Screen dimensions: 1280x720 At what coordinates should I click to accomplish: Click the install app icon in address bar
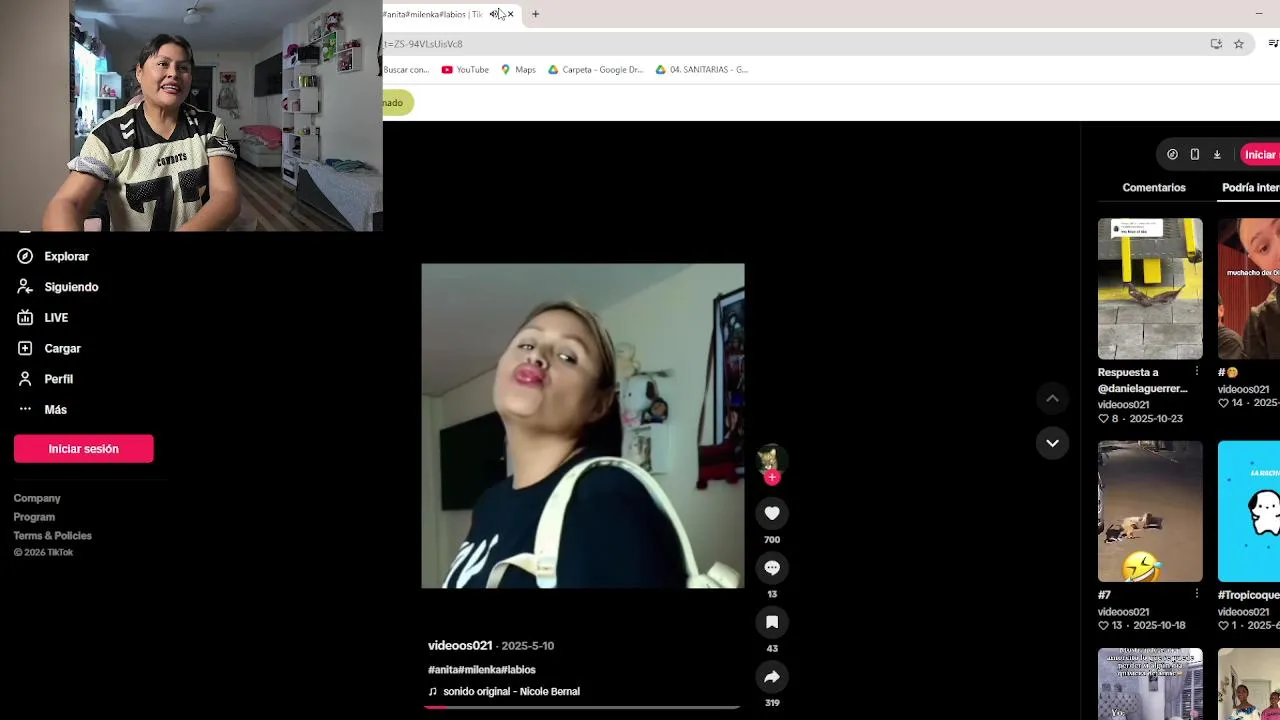pyautogui.click(x=1216, y=44)
